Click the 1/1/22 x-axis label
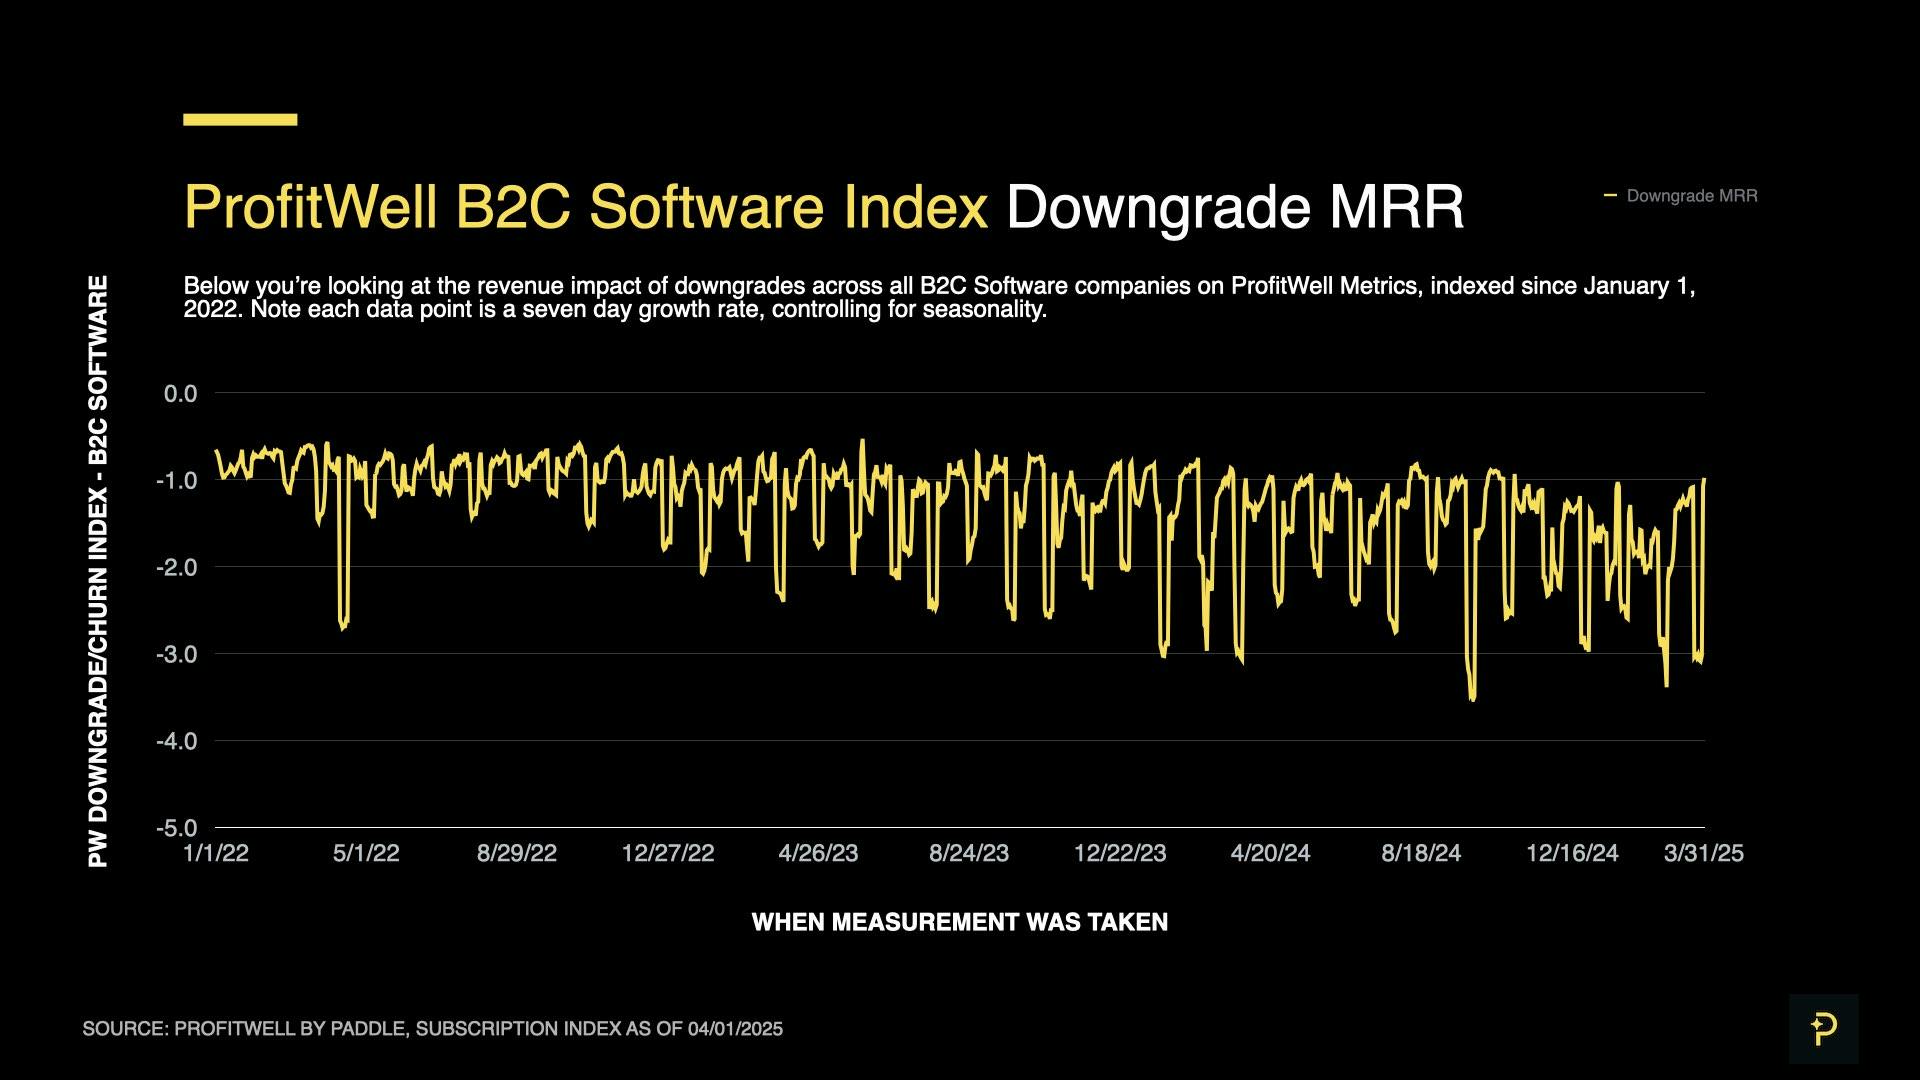Viewport: 1920px width, 1080px height. pyautogui.click(x=216, y=853)
